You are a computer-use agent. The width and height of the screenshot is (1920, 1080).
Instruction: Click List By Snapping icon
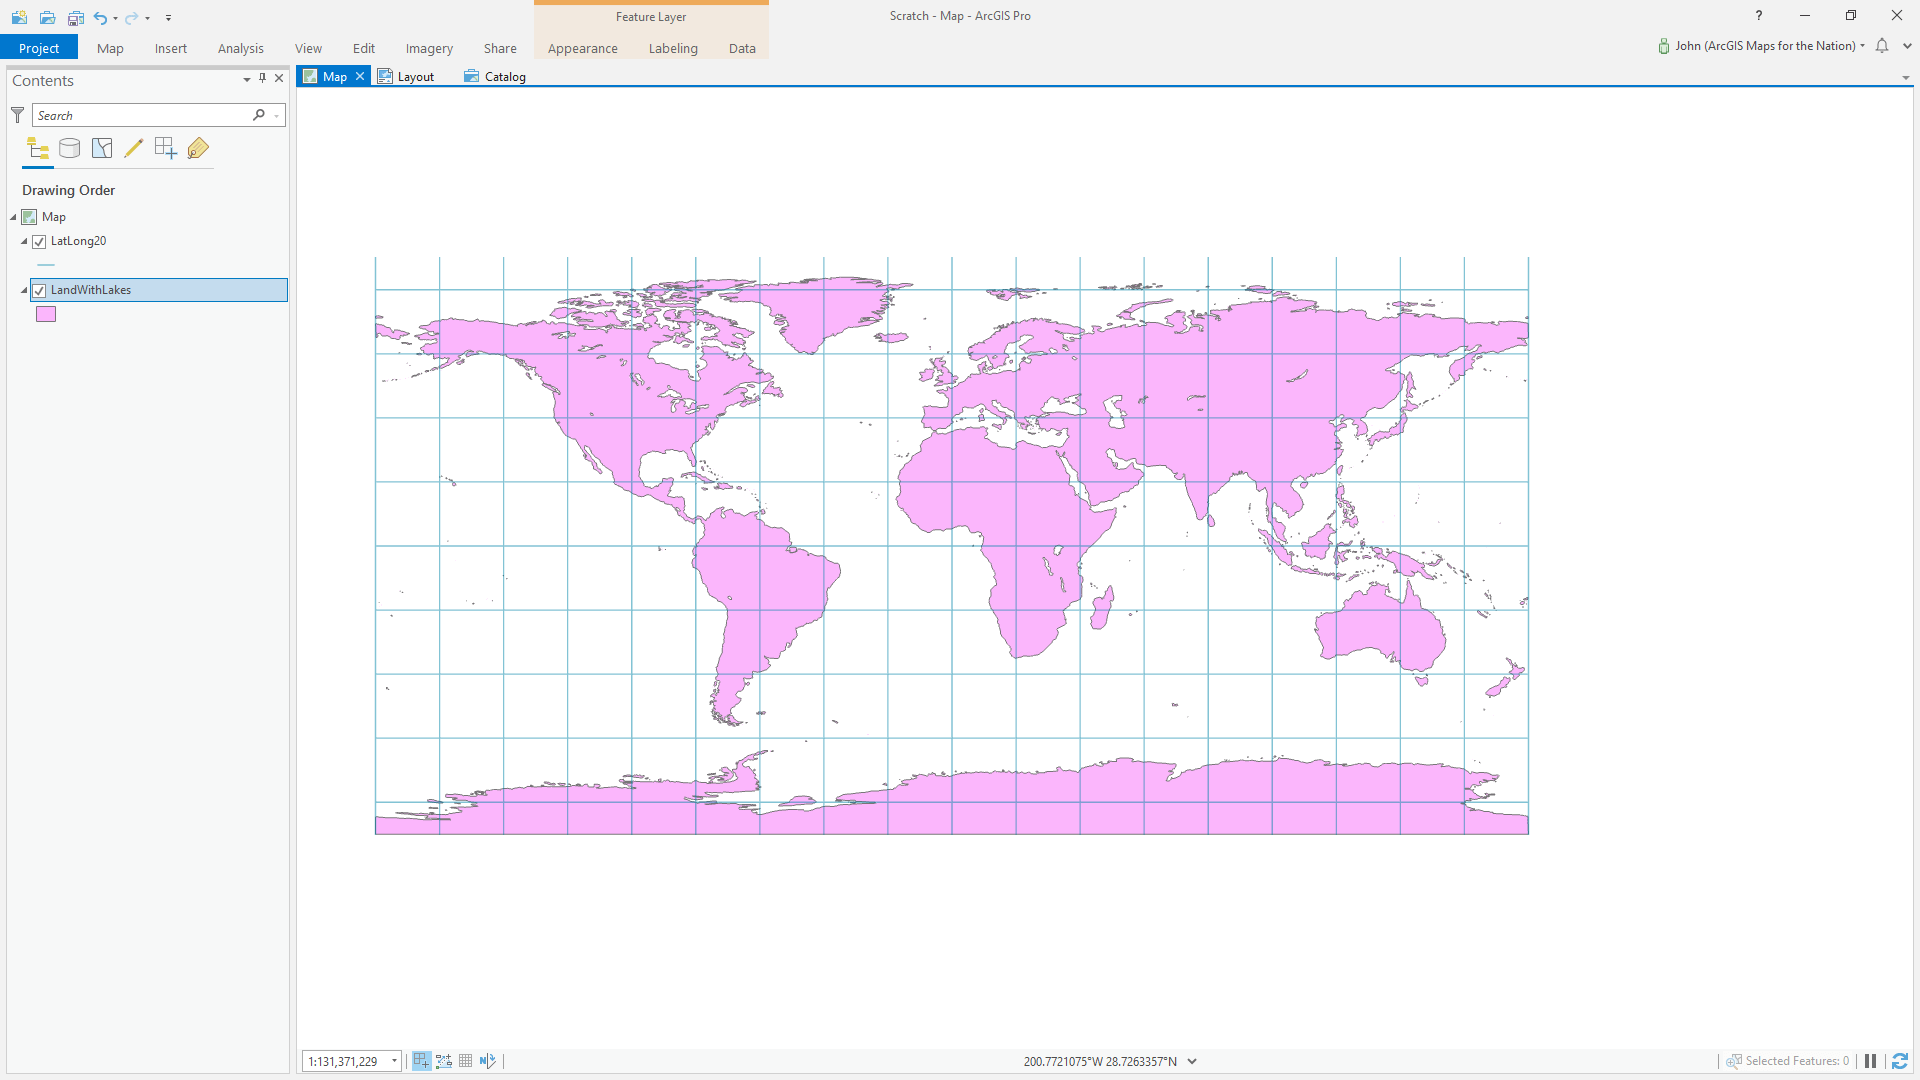(x=166, y=149)
